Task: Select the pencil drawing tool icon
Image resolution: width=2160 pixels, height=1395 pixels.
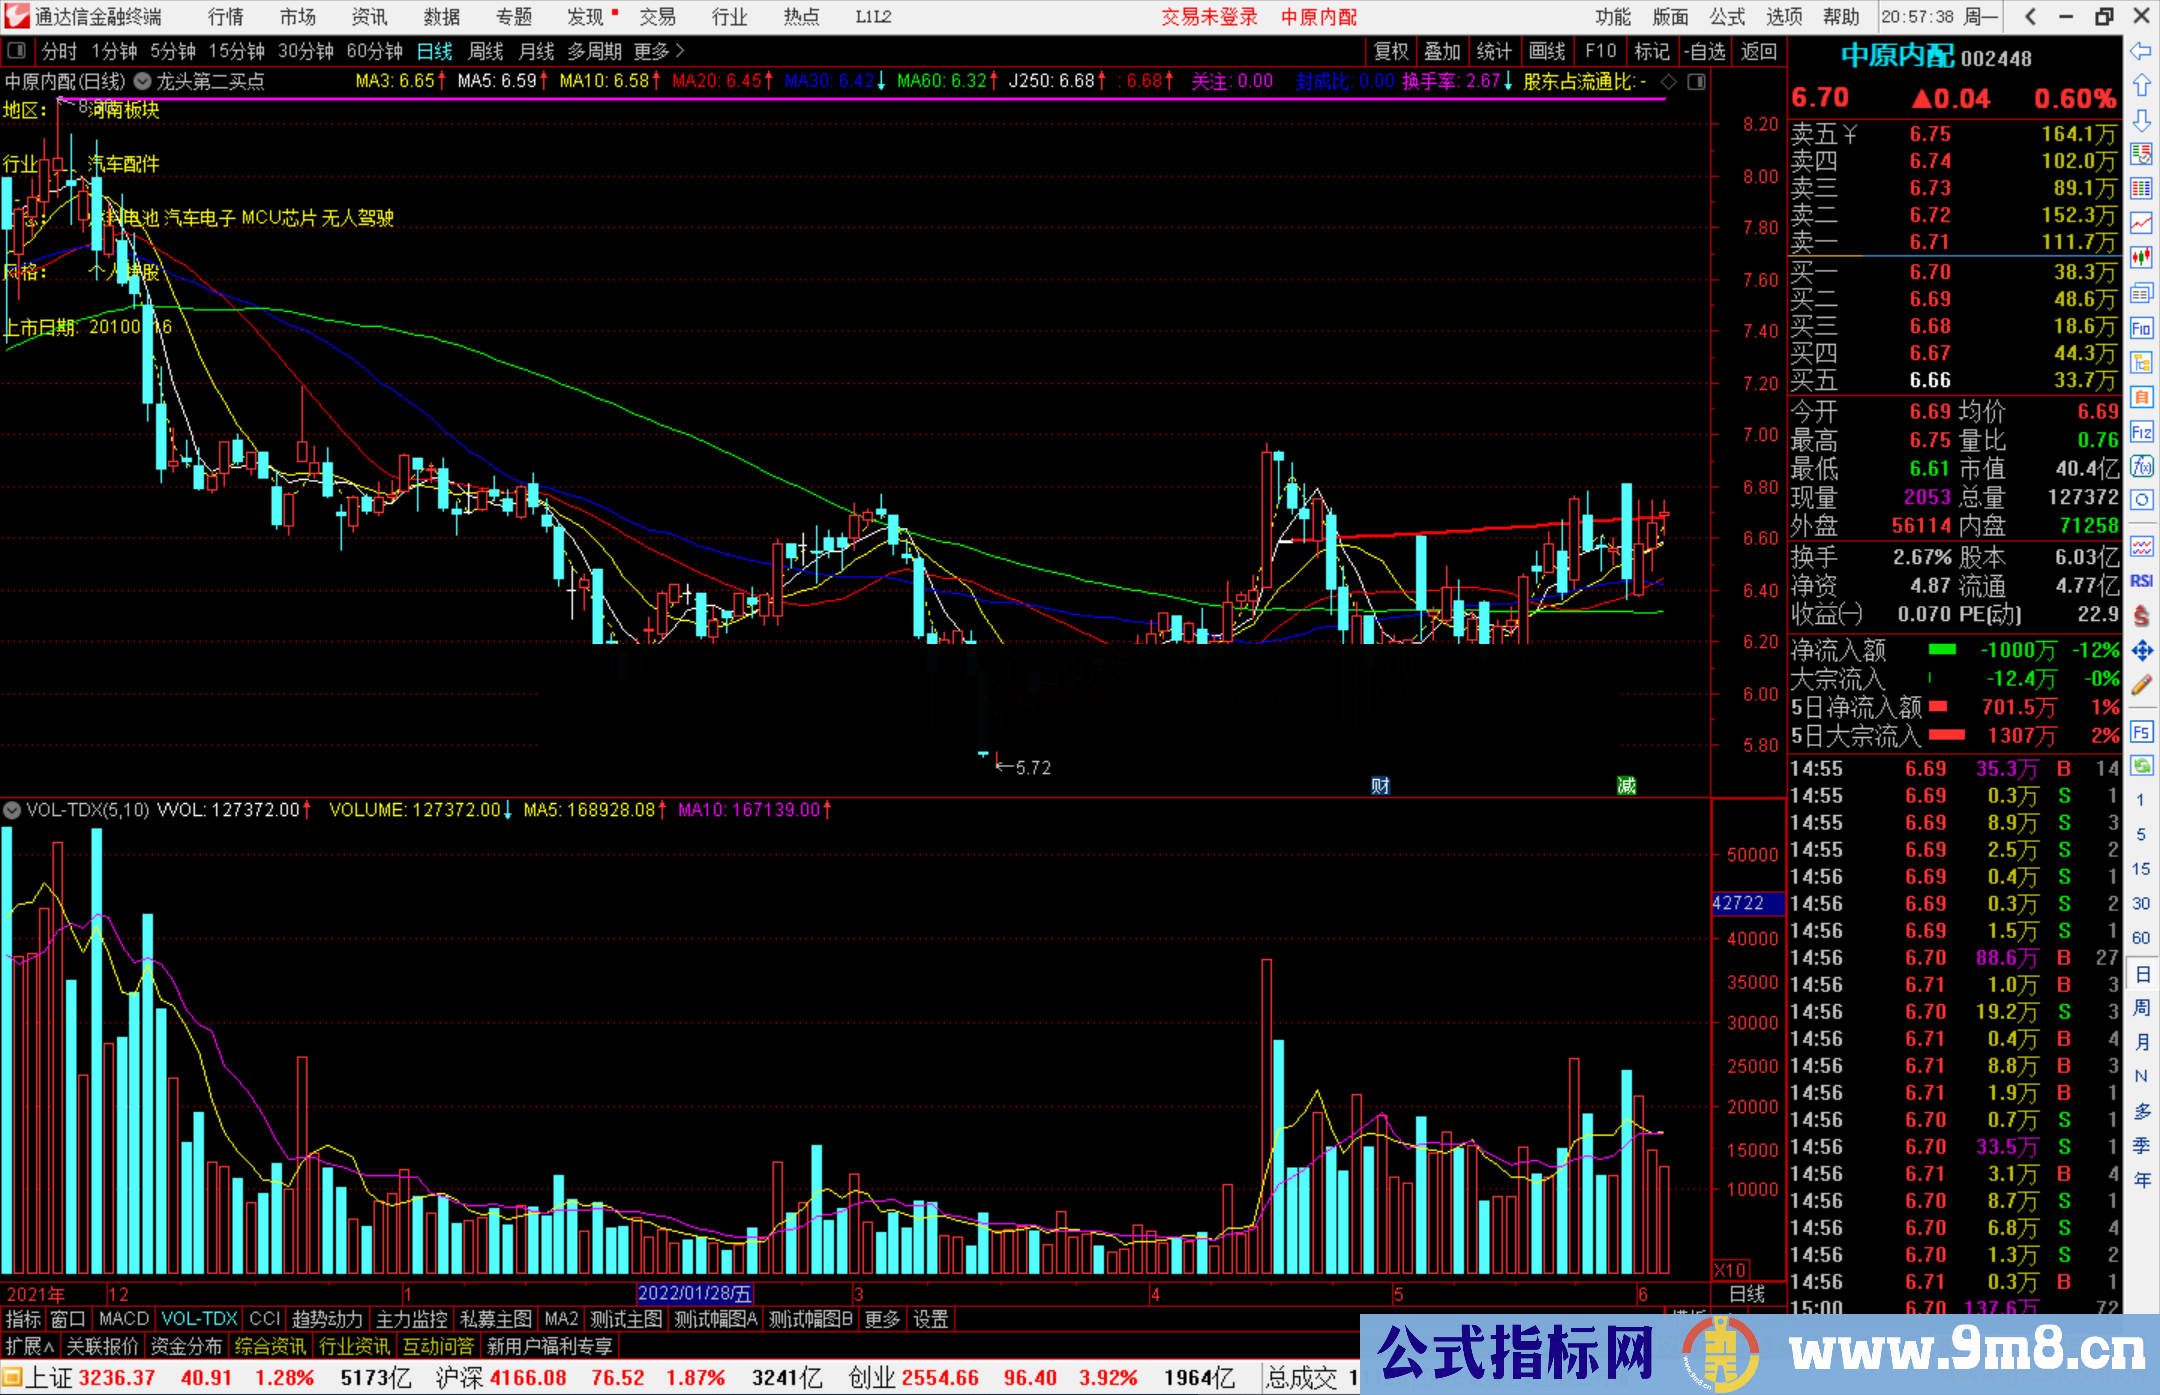Action: tap(2141, 686)
